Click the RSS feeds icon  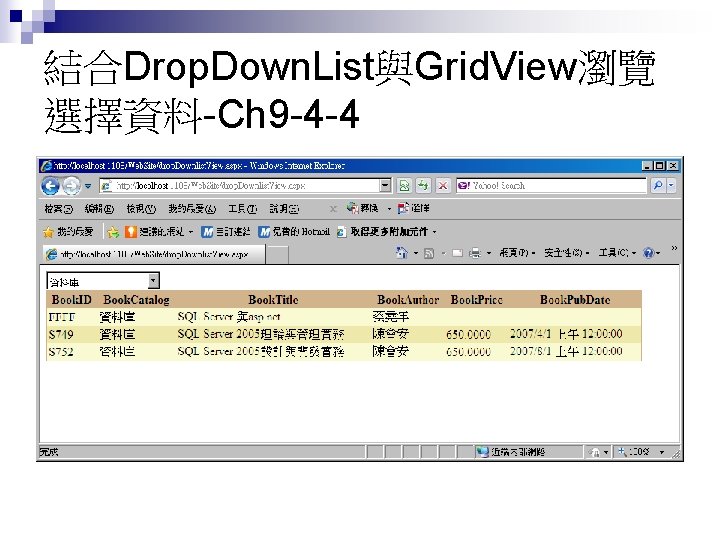point(428,253)
